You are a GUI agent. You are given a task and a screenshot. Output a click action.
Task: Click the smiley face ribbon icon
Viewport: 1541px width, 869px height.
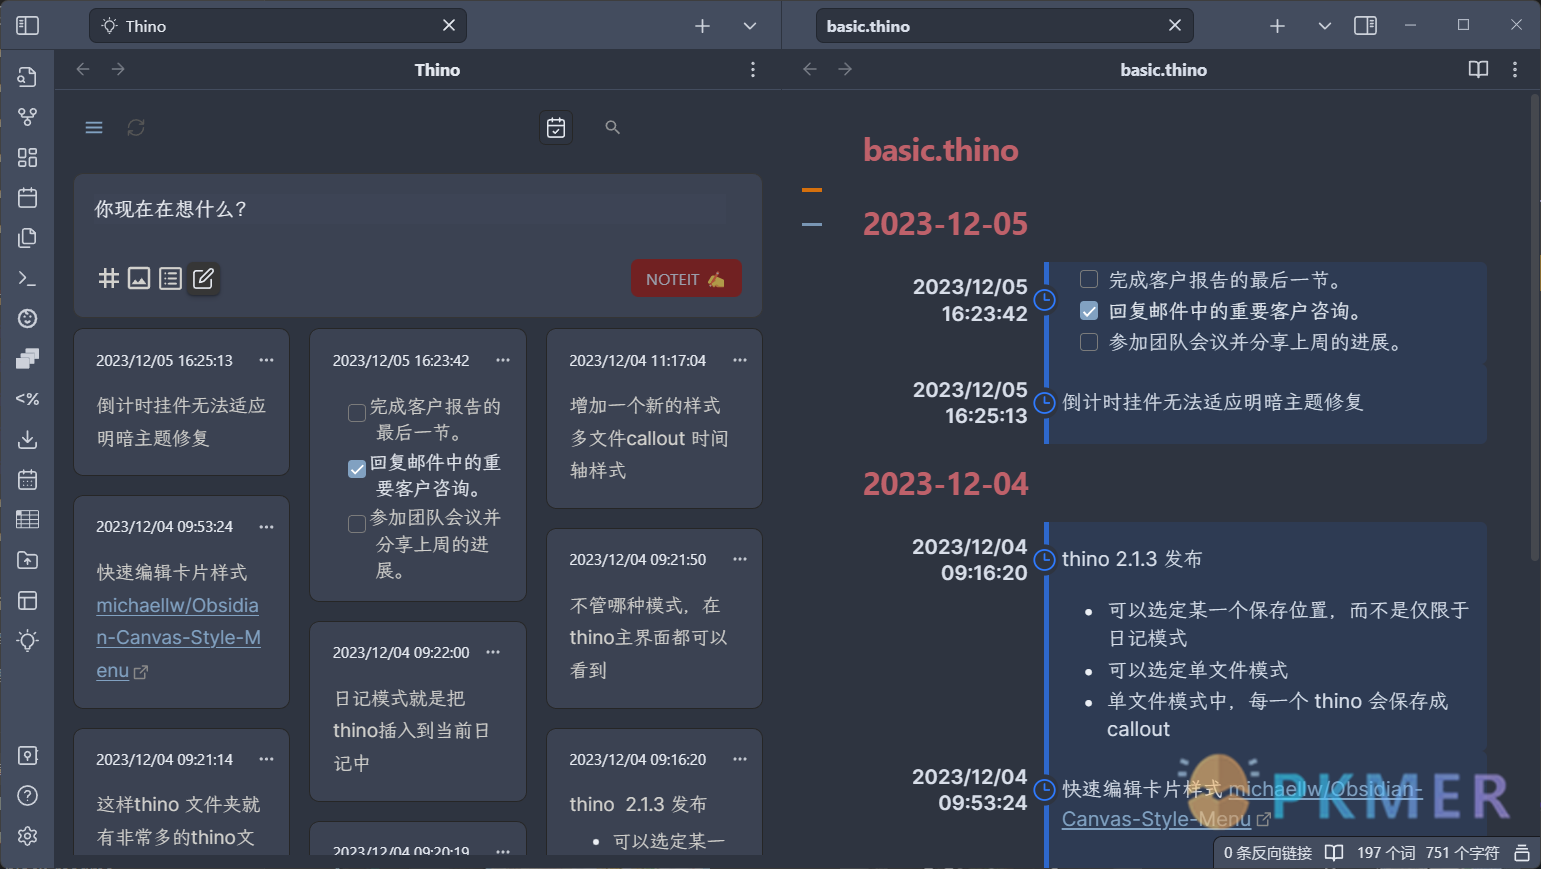[28, 318]
